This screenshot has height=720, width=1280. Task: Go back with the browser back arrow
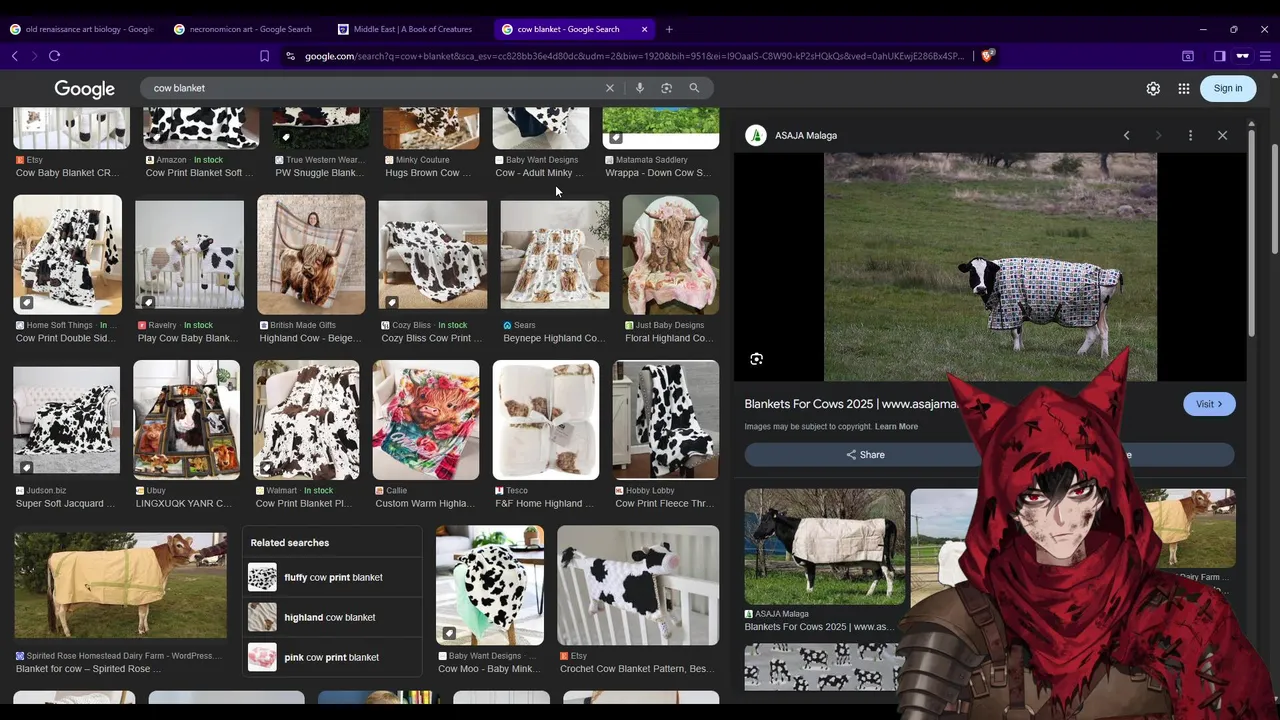[14, 56]
